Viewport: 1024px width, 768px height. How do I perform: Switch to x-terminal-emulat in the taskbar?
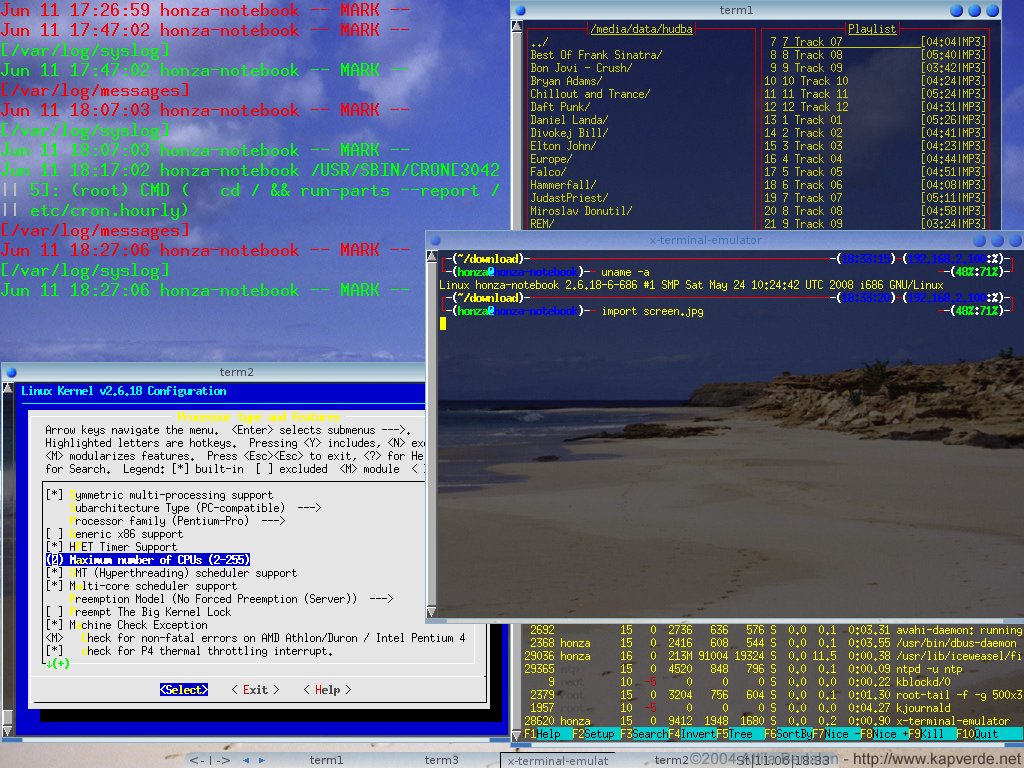click(x=558, y=761)
